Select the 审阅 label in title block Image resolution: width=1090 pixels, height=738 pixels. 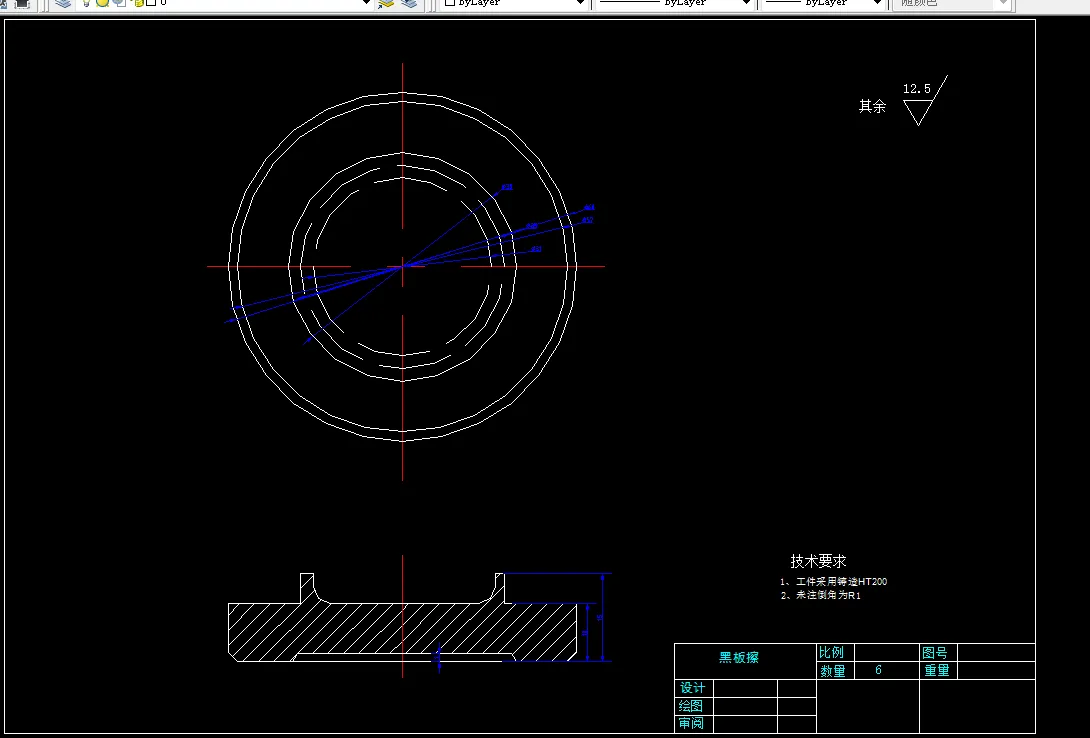(x=691, y=723)
